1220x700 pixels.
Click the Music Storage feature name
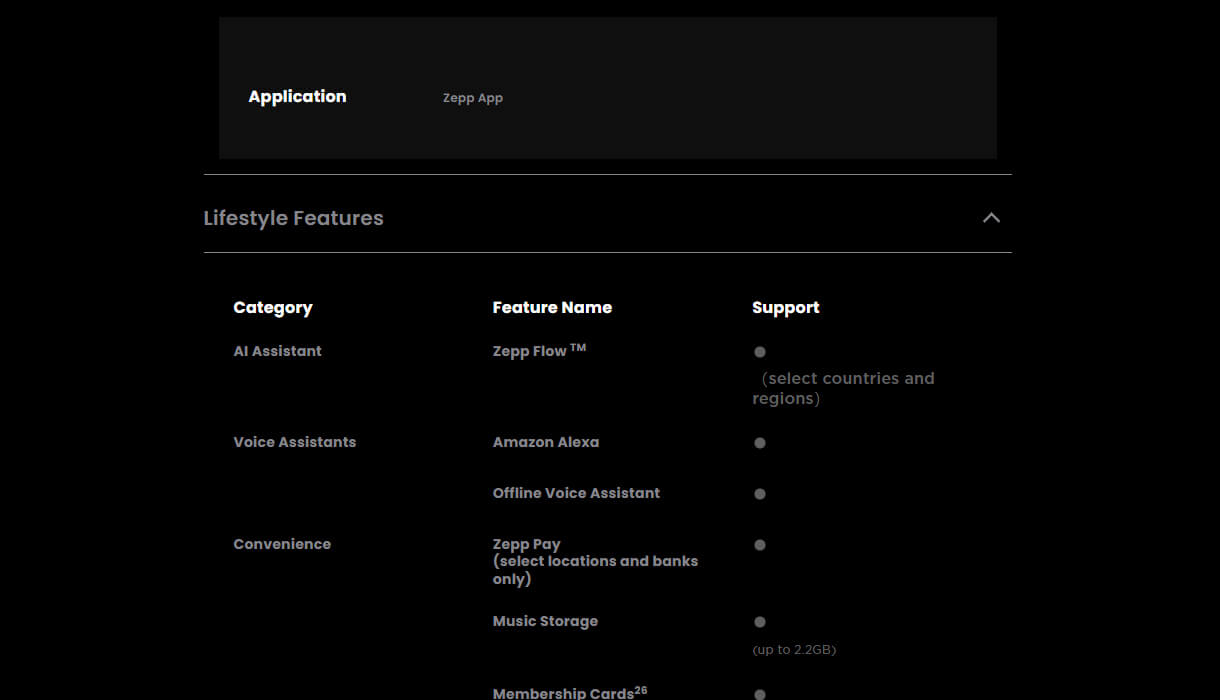[x=545, y=621]
